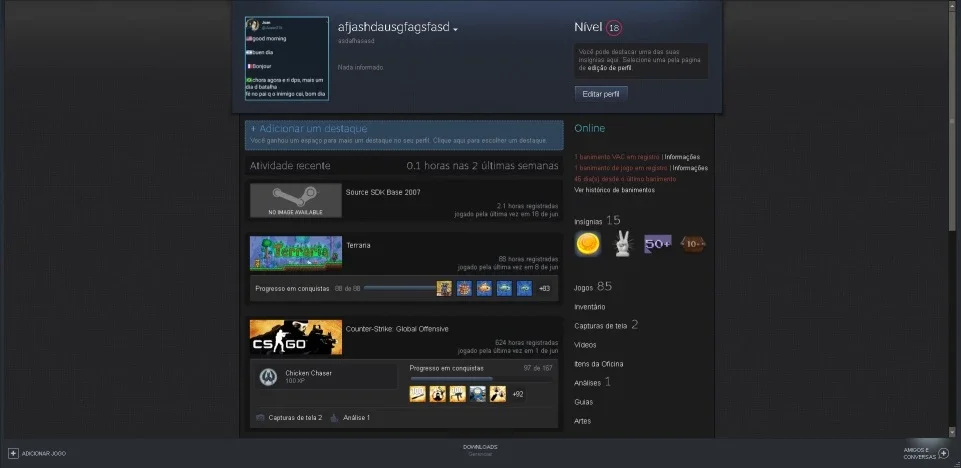Show the +83 more Terraria achievements
The height and width of the screenshot is (468, 961).
(544, 289)
